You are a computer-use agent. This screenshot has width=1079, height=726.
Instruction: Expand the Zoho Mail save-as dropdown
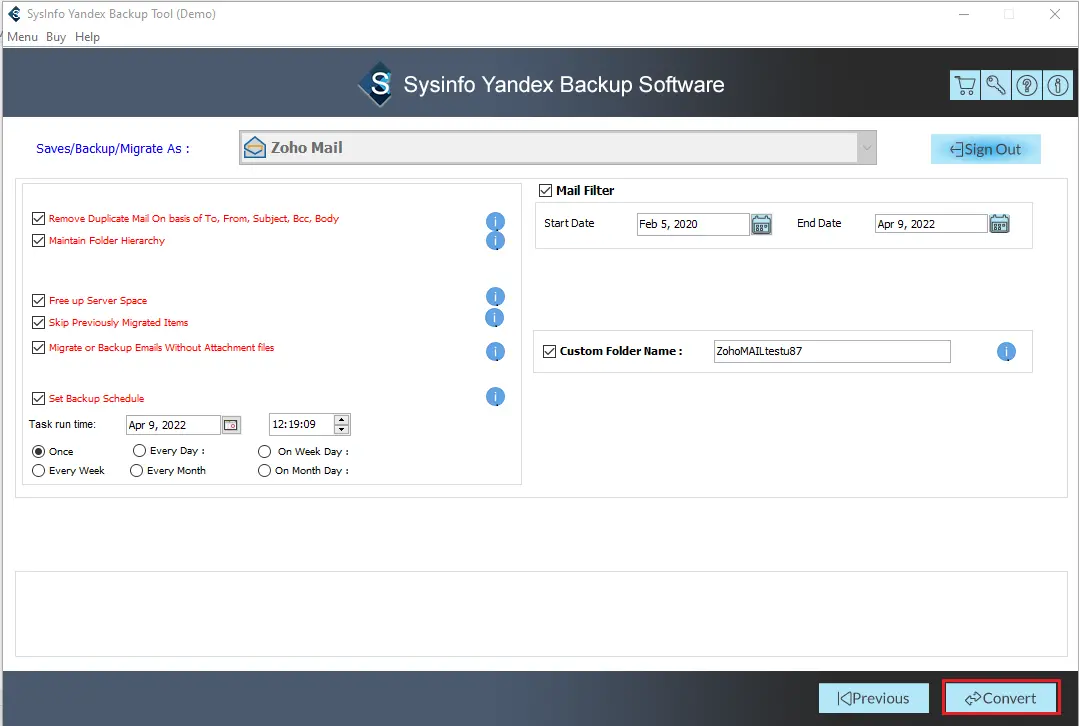(864, 148)
